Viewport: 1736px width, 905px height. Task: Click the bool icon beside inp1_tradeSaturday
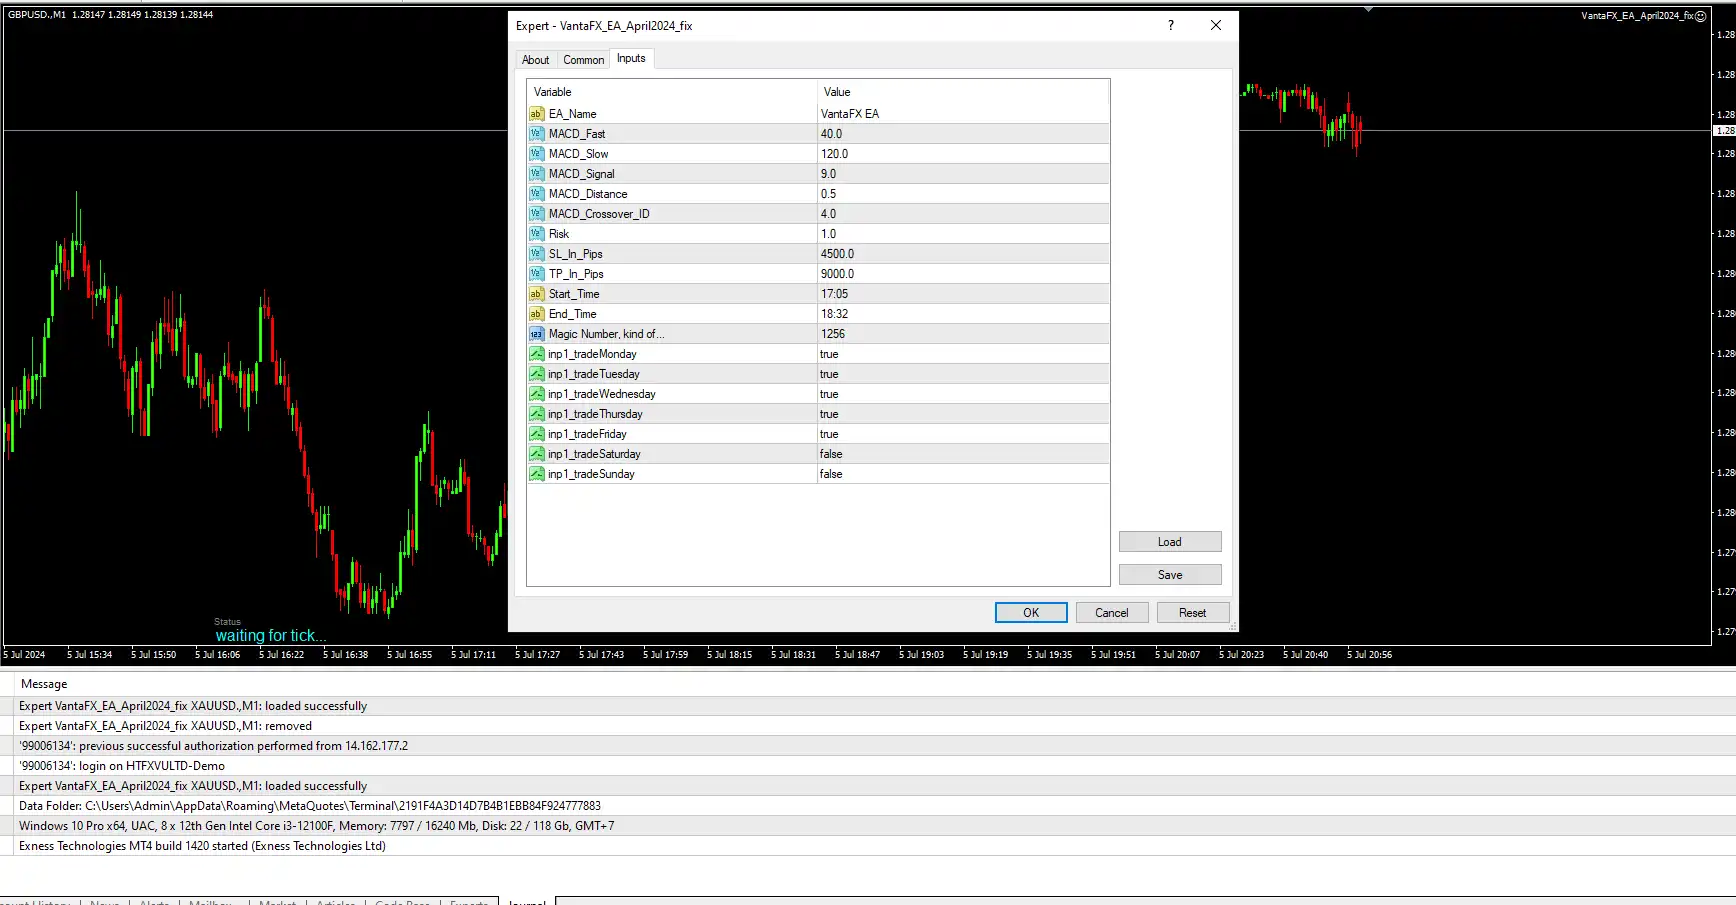coord(537,454)
